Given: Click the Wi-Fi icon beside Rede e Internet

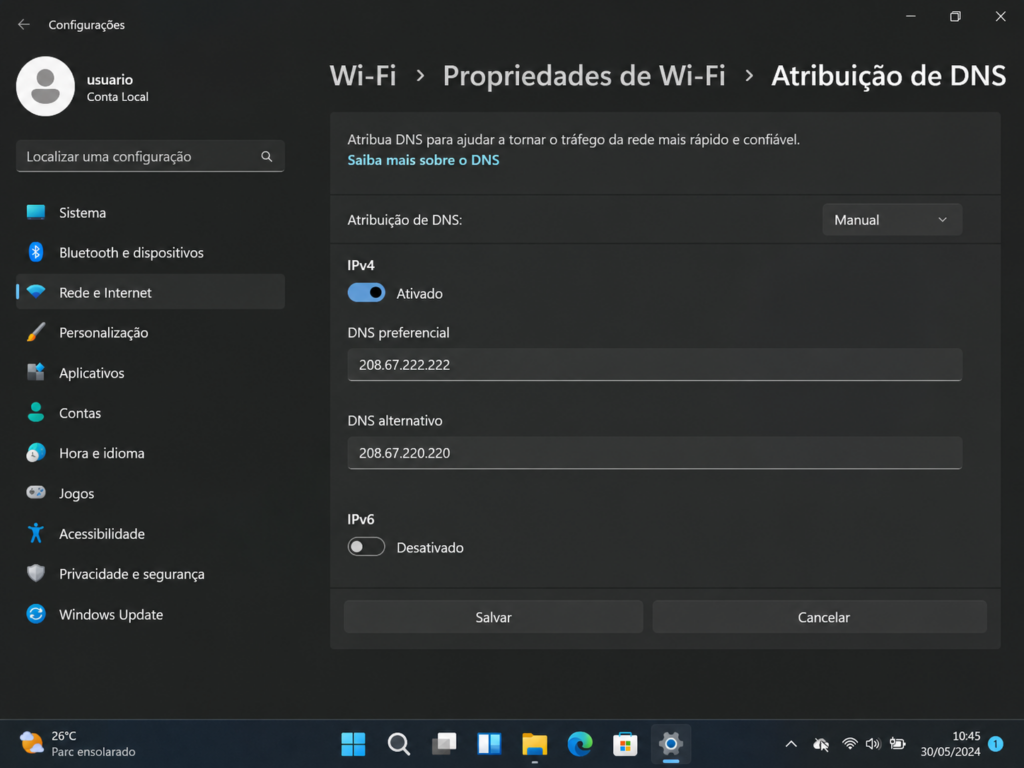Looking at the screenshot, I should [x=36, y=292].
